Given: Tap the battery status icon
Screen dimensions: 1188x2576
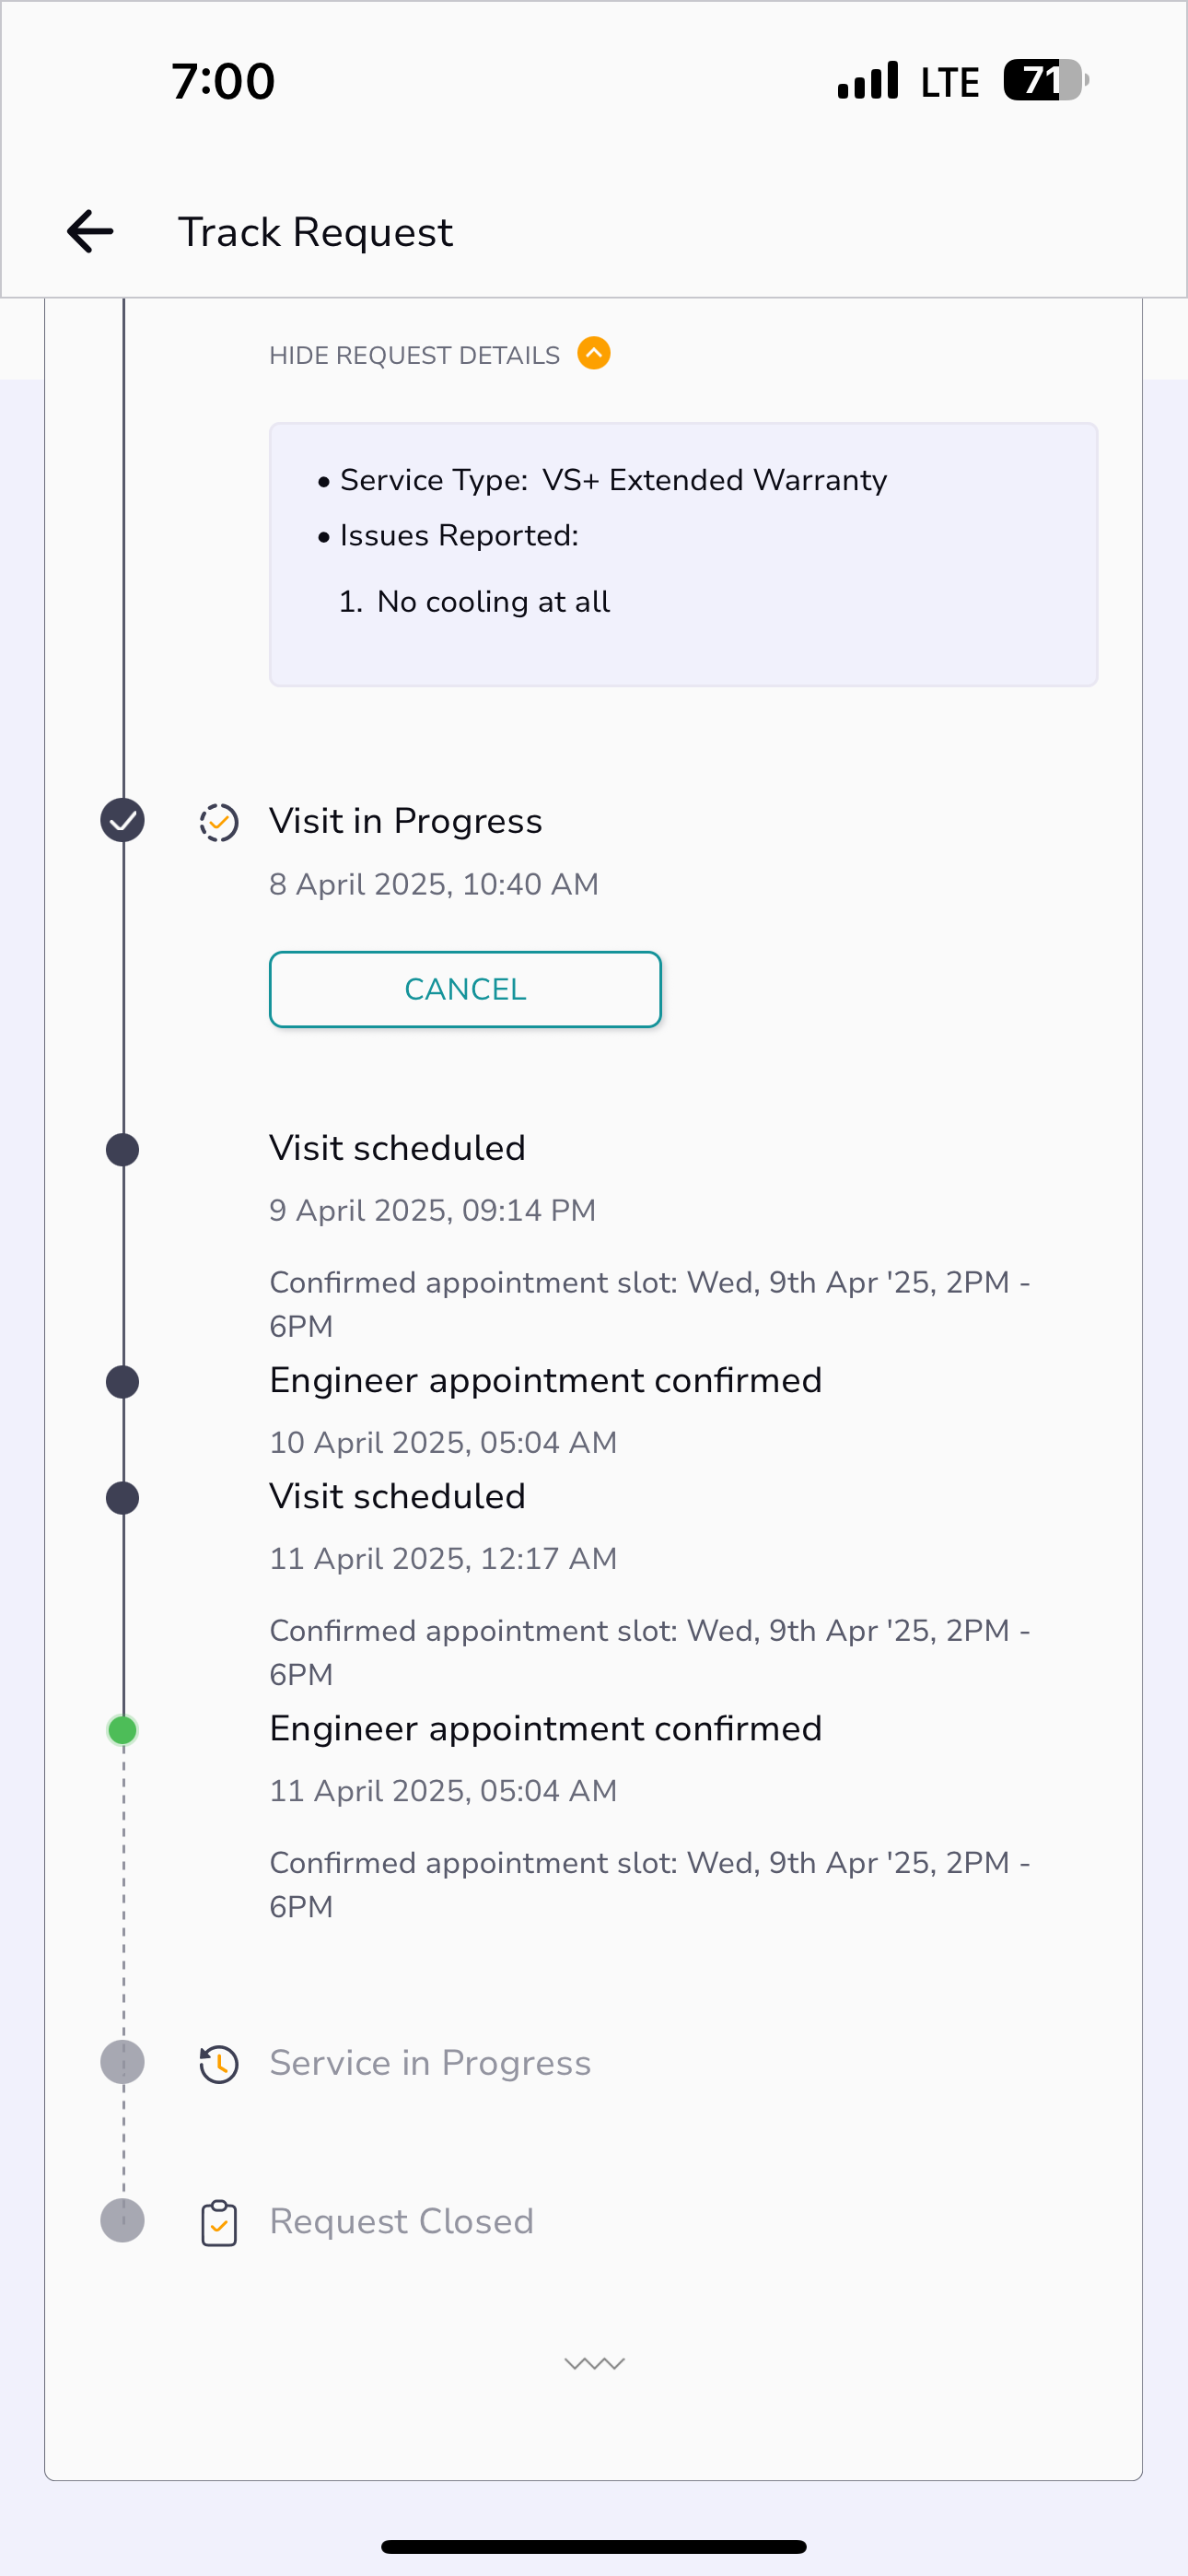Looking at the screenshot, I should [x=1046, y=80].
